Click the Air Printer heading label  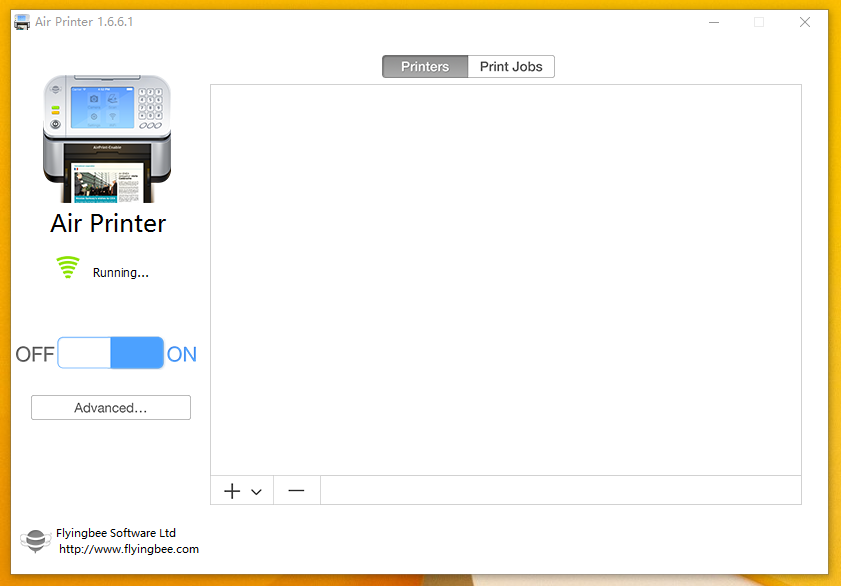[x=108, y=224]
